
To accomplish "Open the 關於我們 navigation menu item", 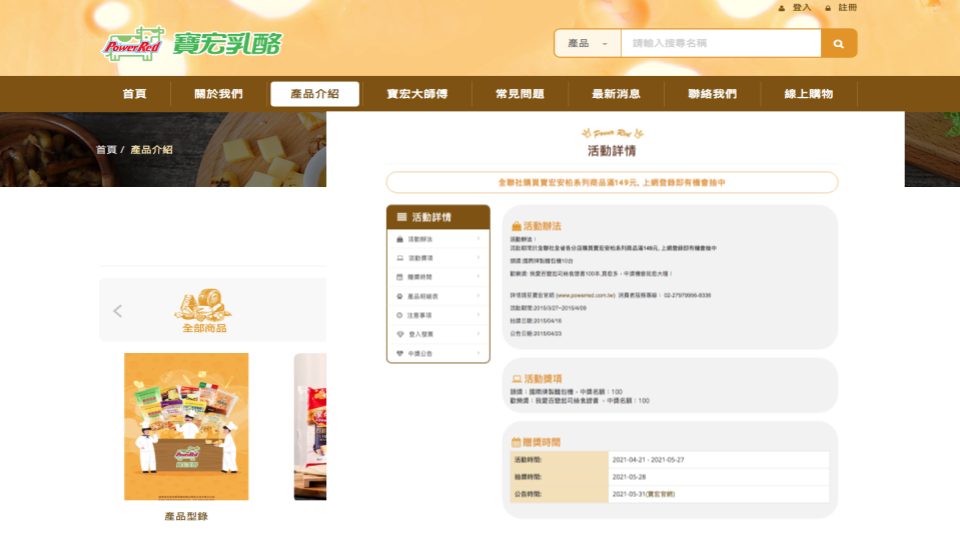I will click(x=219, y=94).
